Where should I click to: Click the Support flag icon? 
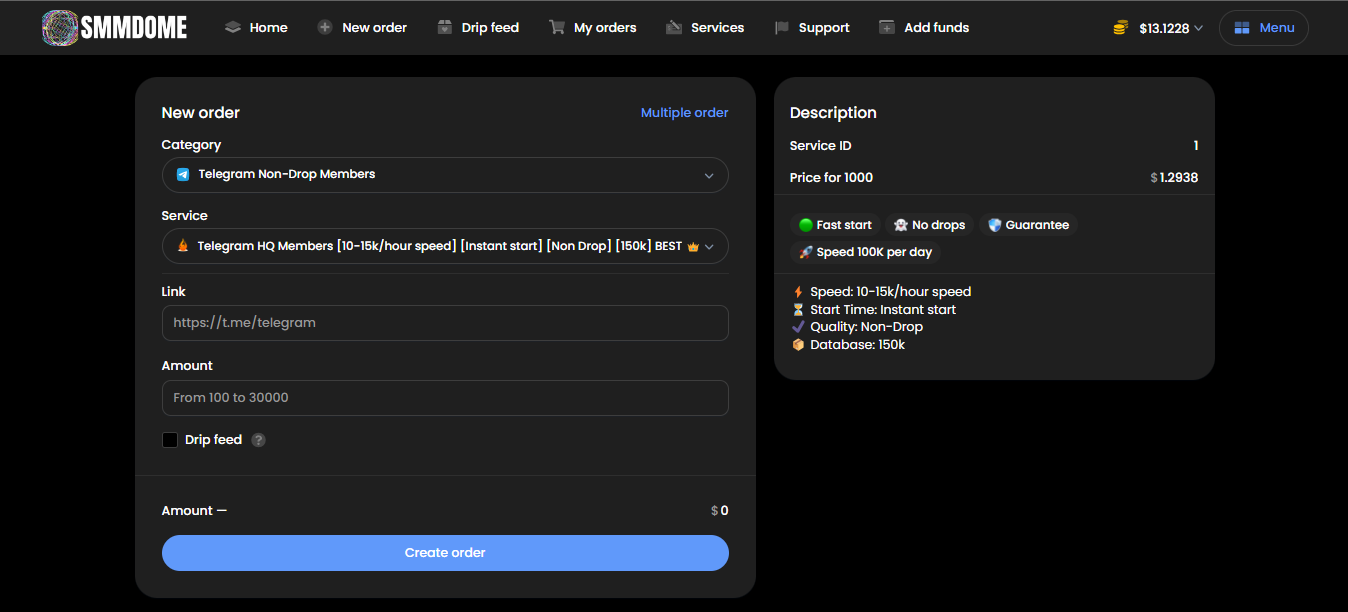782,28
